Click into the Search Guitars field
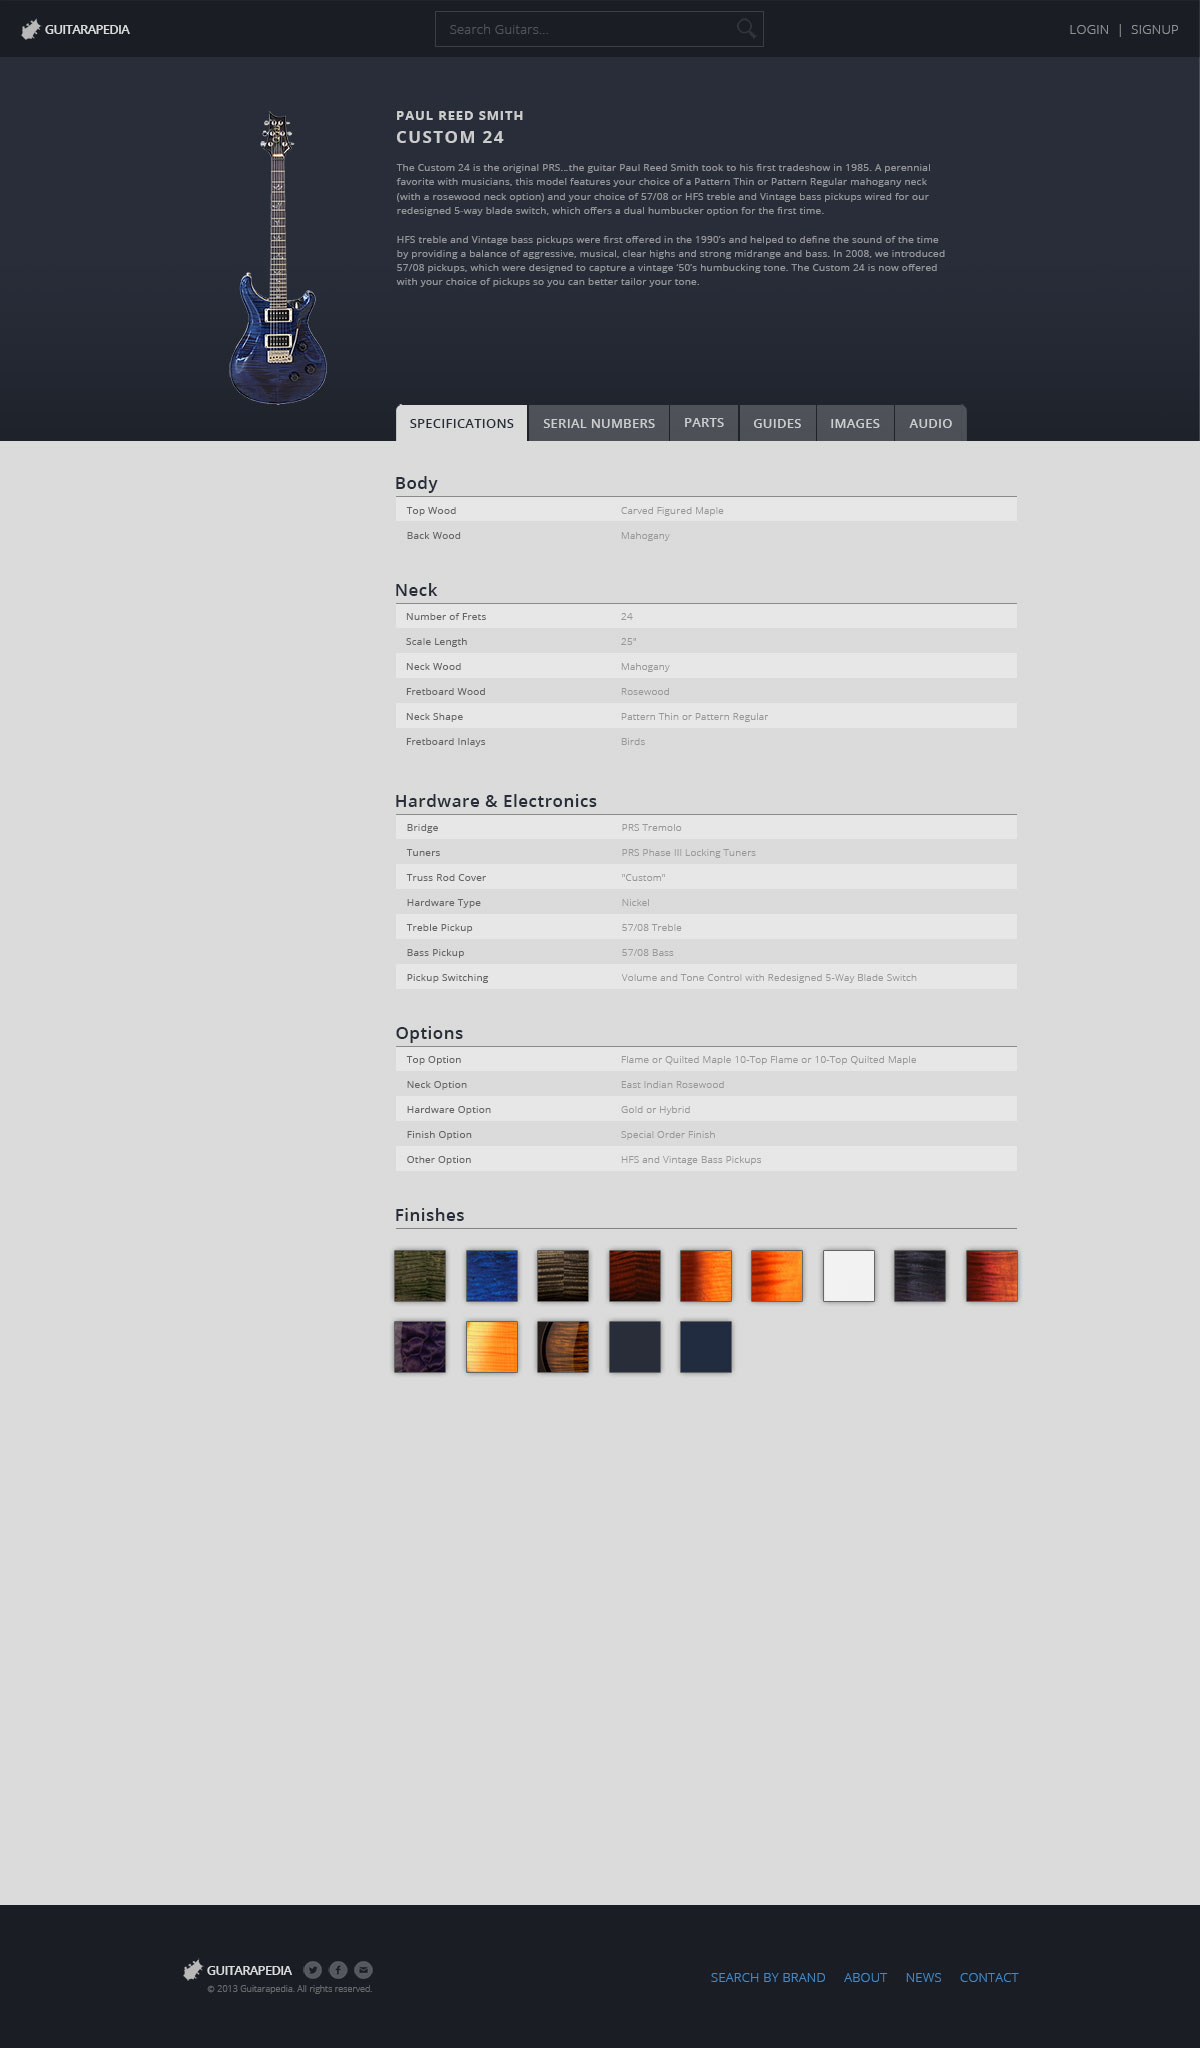Viewport: 1200px width, 2048px height. point(599,29)
